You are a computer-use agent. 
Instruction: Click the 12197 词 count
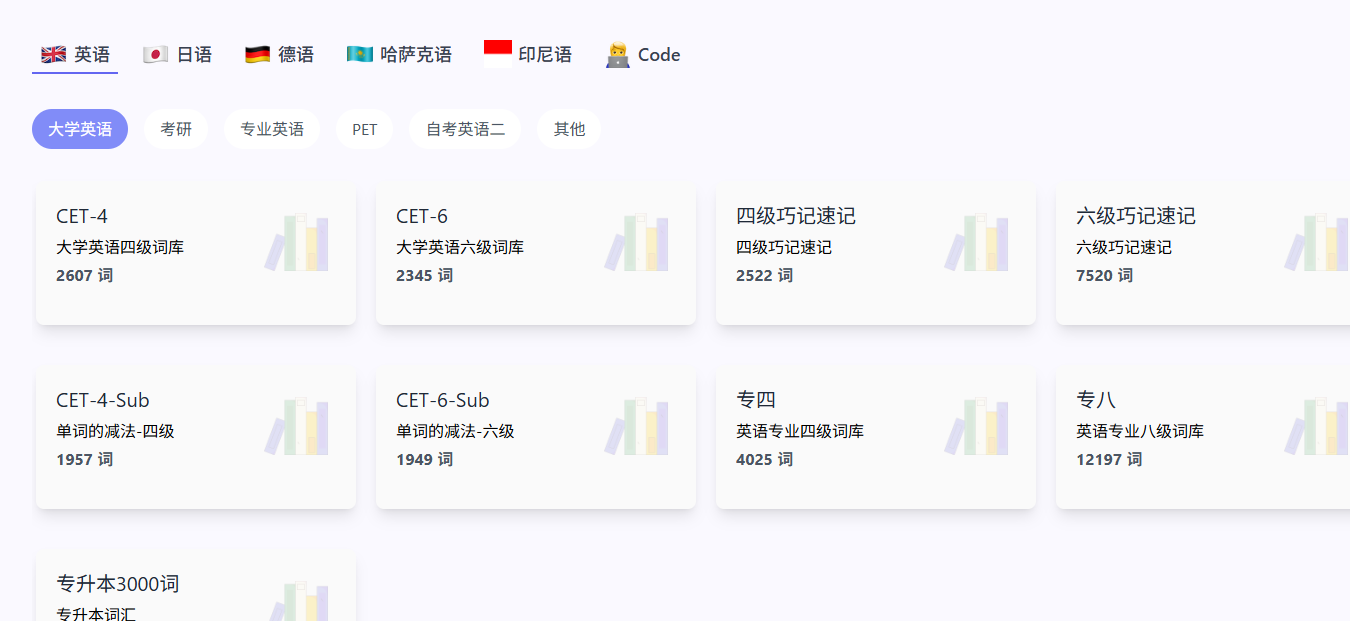(1109, 459)
